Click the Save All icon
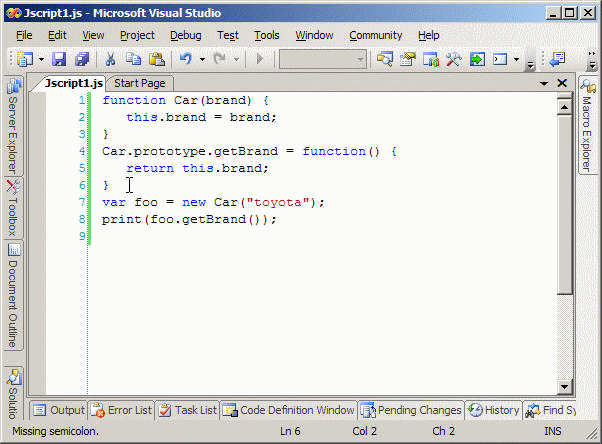This screenshot has width=602, height=444. [80, 60]
